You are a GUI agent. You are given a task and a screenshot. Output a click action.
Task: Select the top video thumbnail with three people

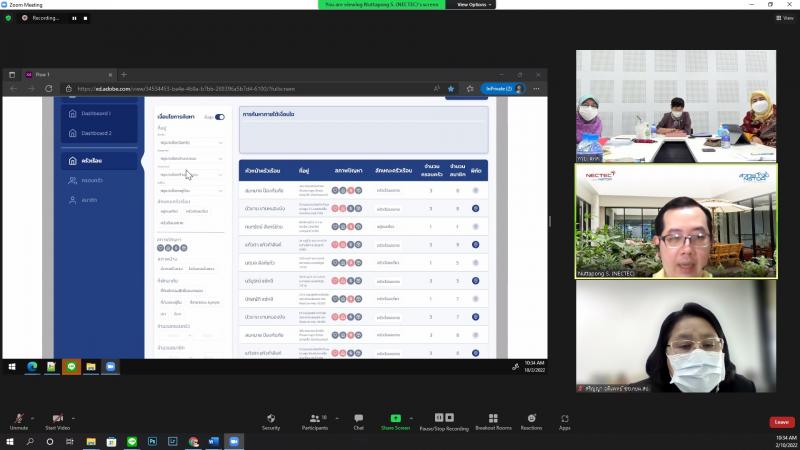point(676,106)
